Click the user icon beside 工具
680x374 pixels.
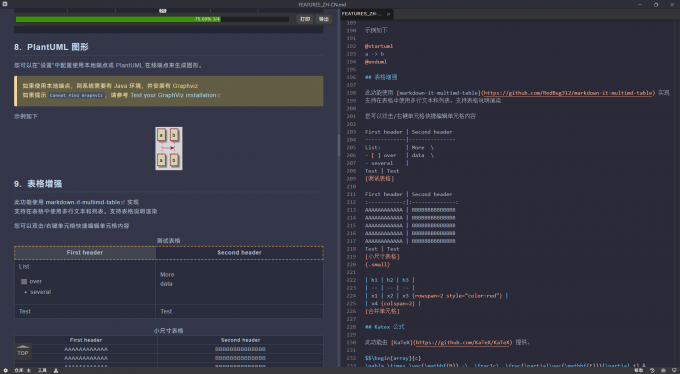click(56, 370)
